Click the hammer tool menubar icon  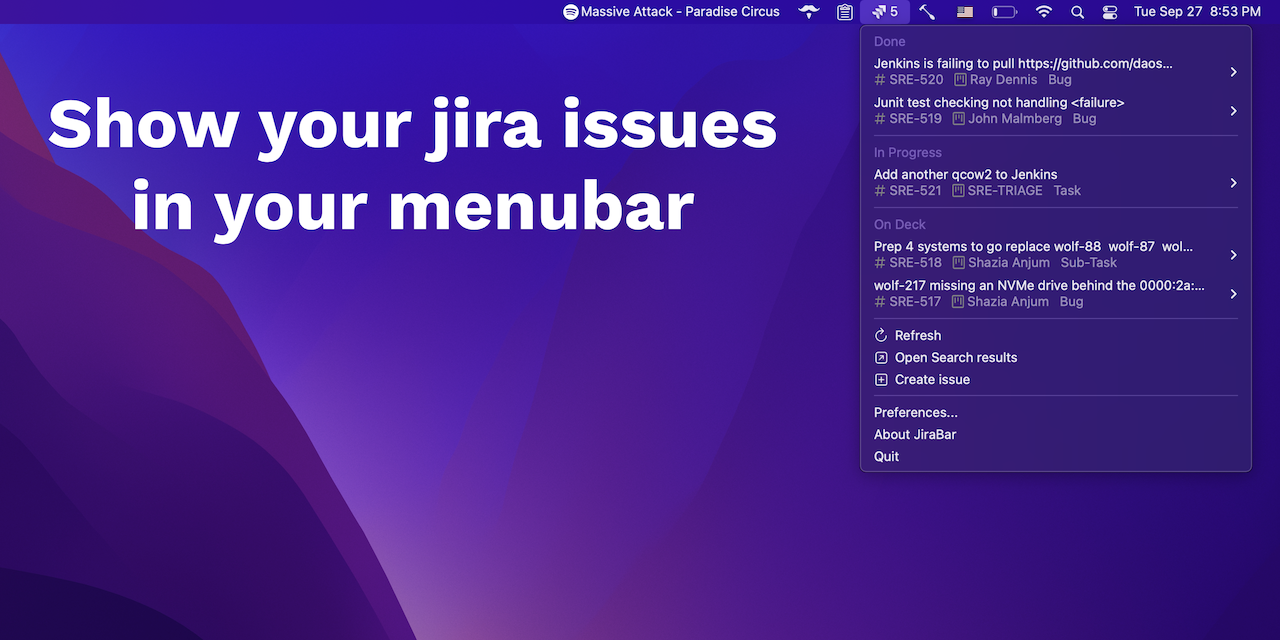tap(926, 11)
